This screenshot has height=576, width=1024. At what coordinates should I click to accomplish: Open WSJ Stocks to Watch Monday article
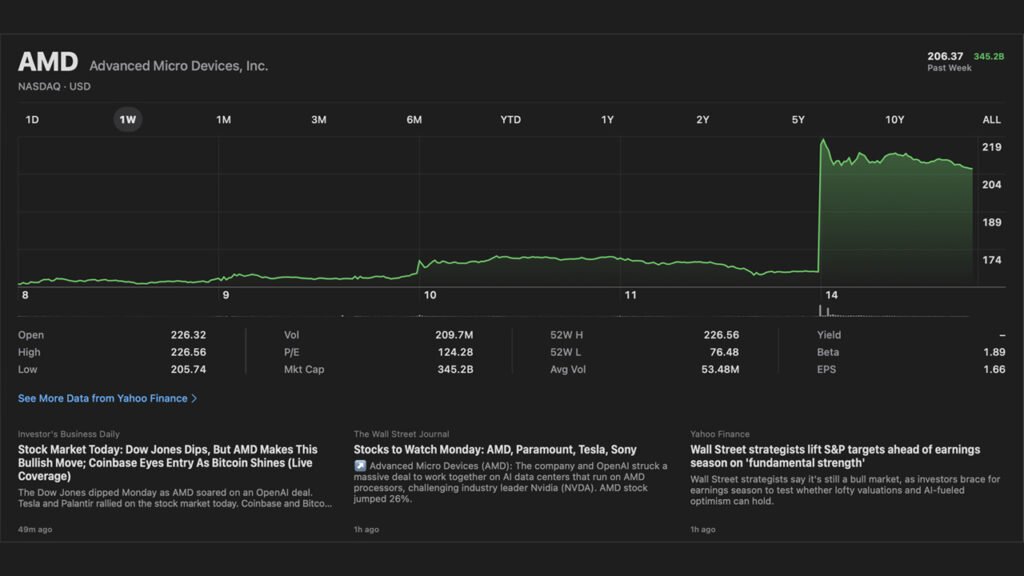495,450
